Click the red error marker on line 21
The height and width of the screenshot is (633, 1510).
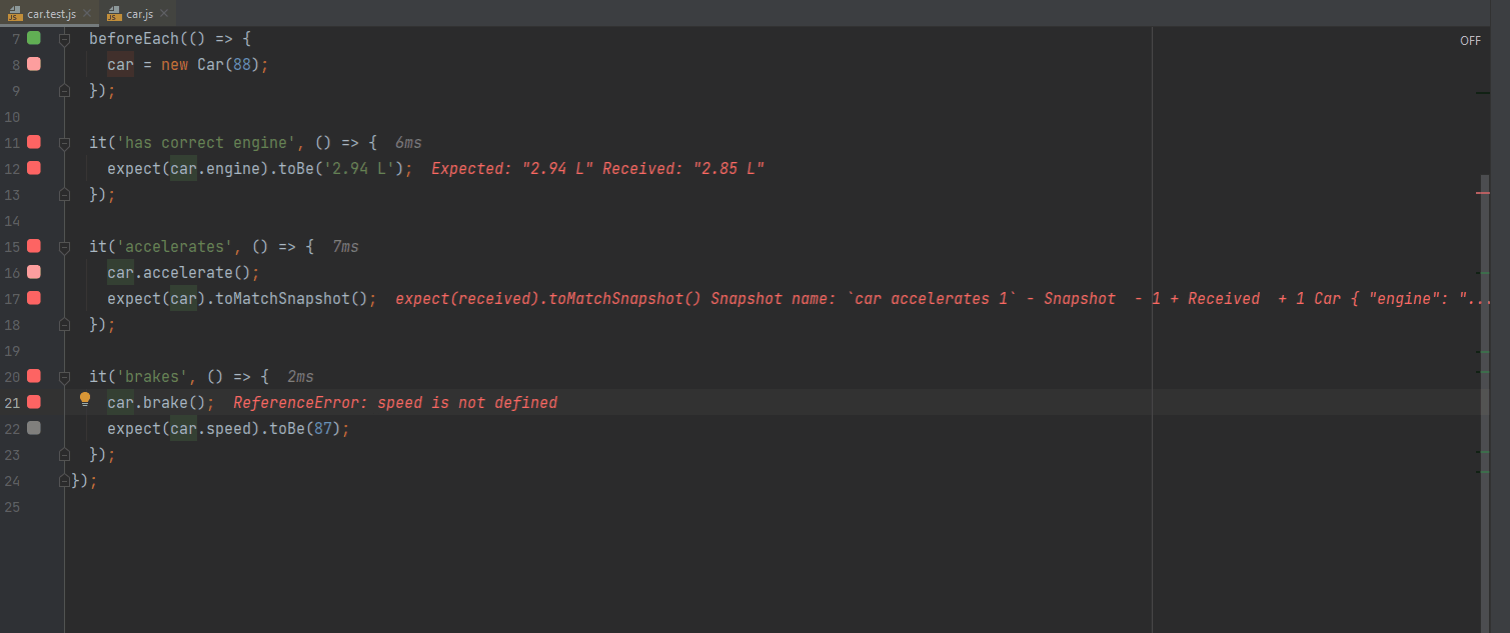click(34, 402)
